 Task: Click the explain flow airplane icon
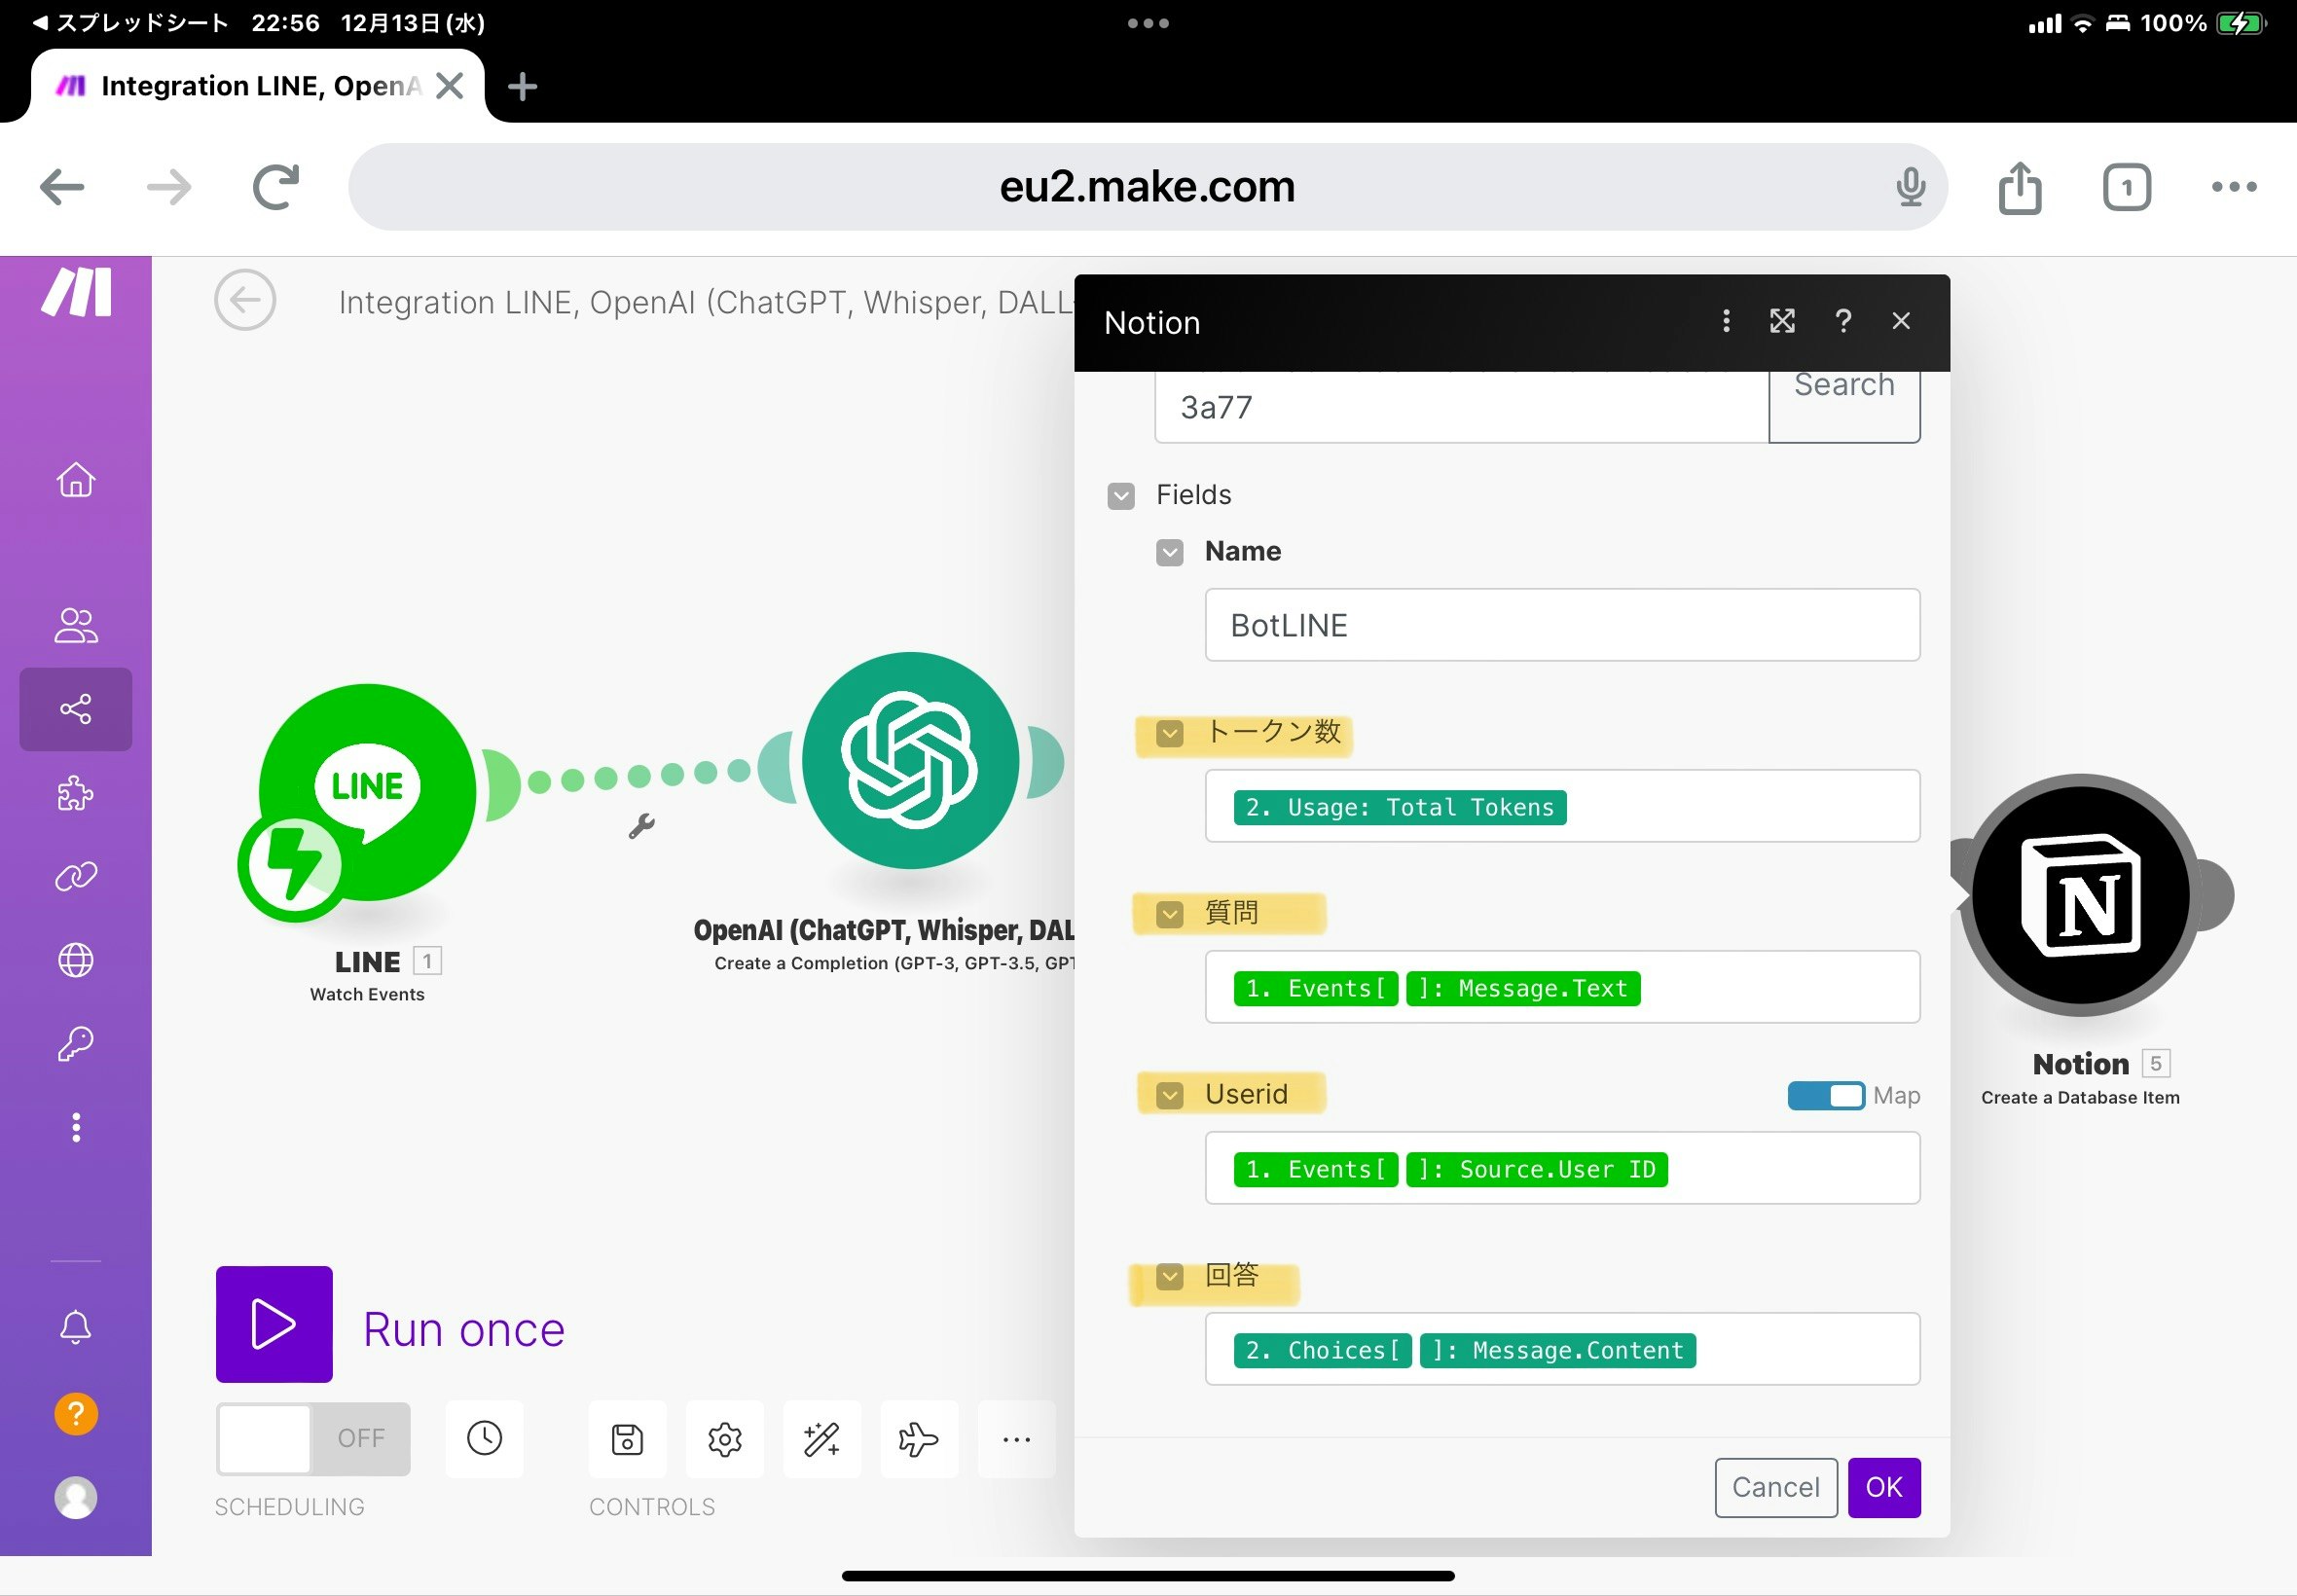click(918, 1439)
